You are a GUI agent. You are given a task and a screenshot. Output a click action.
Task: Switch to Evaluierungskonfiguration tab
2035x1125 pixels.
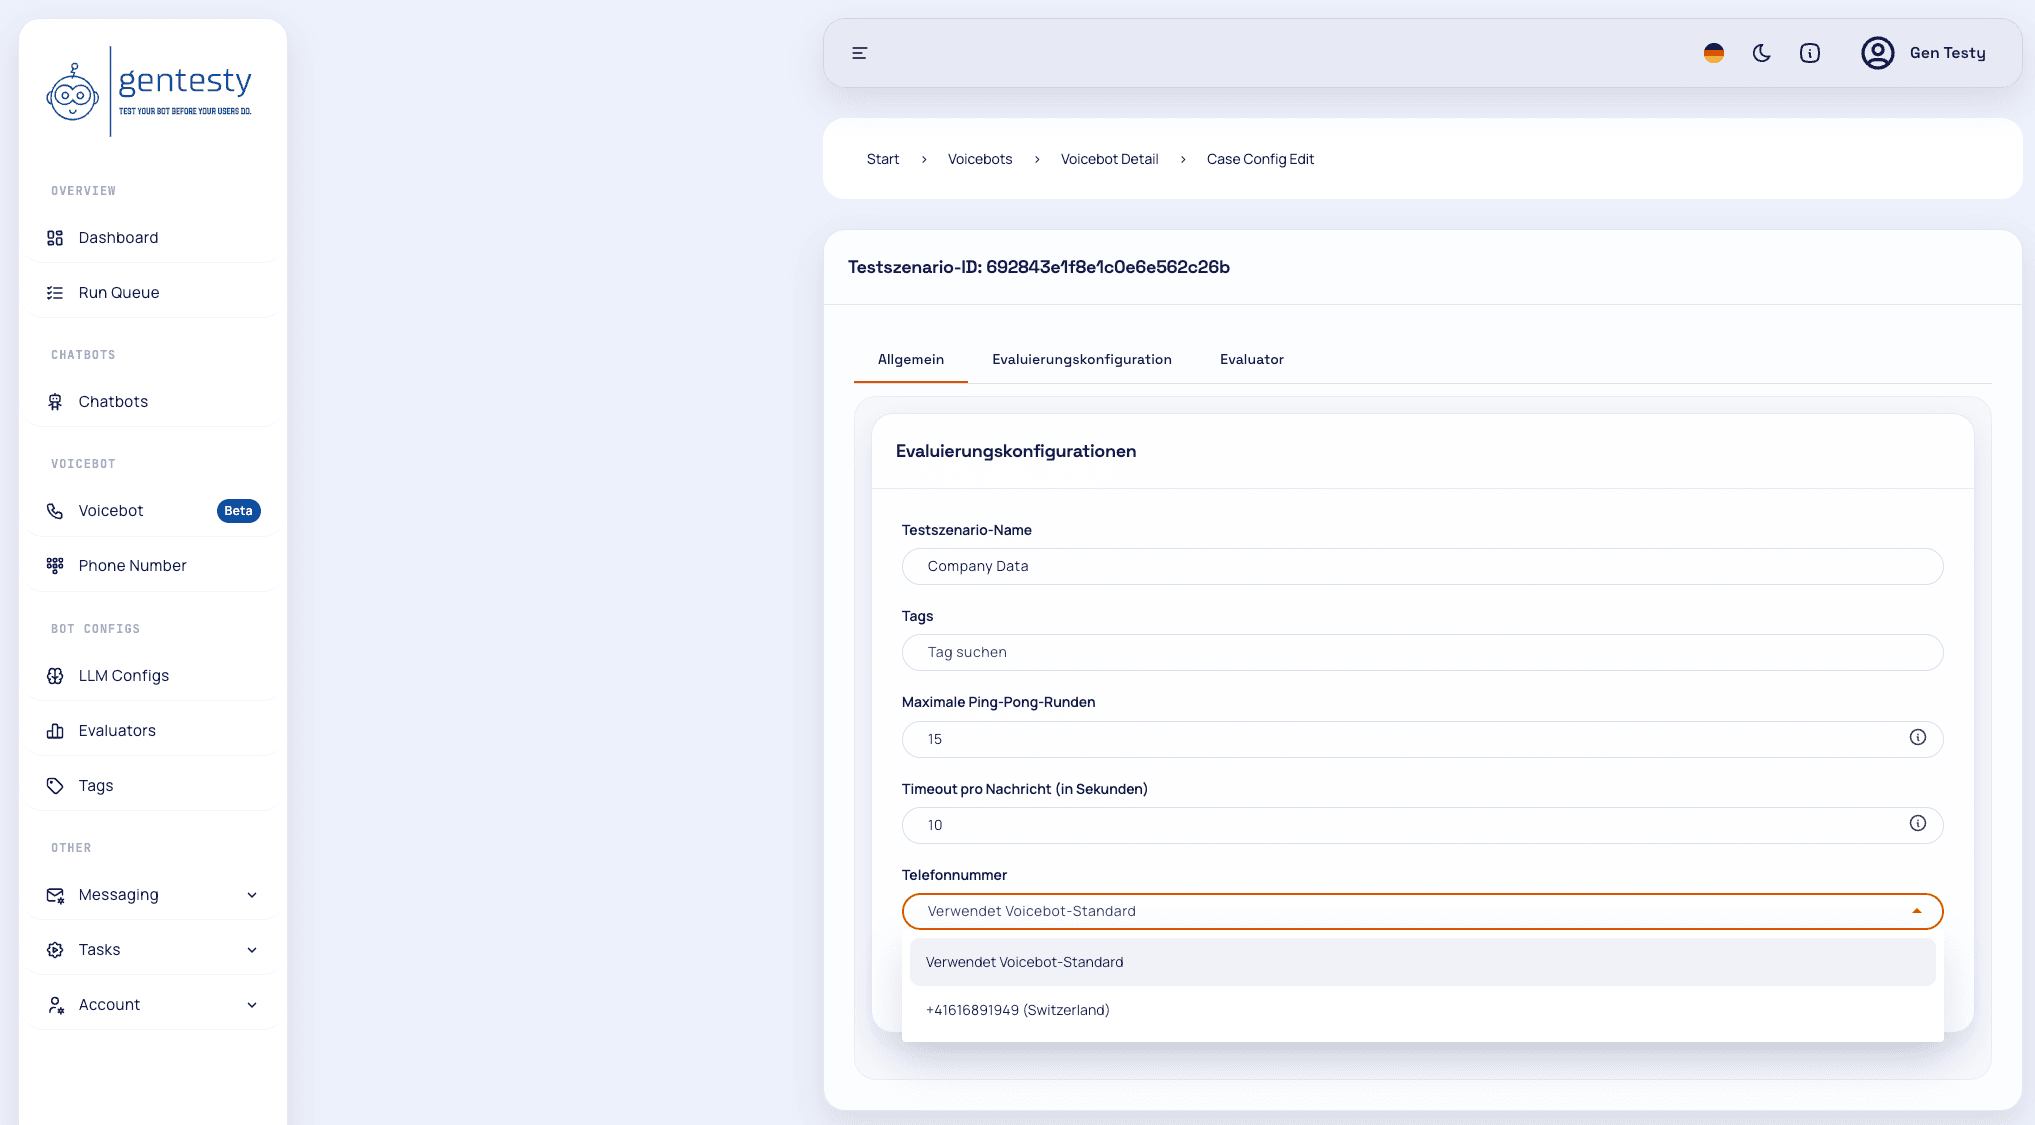pos(1081,359)
